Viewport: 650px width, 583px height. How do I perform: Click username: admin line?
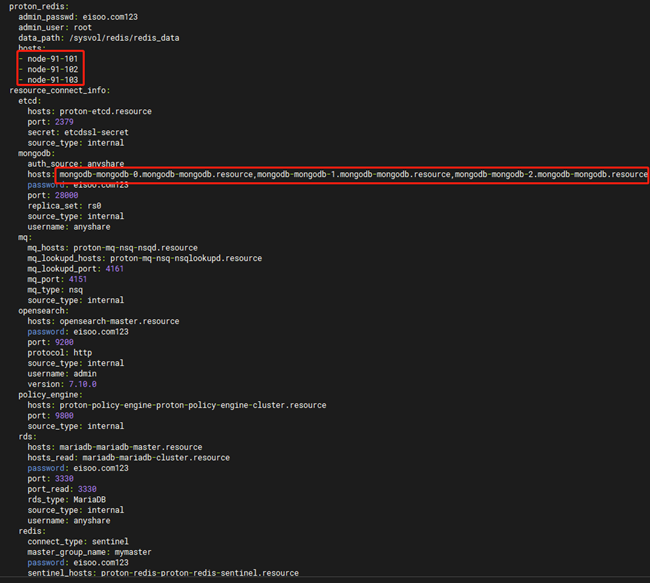(x=62, y=374)
